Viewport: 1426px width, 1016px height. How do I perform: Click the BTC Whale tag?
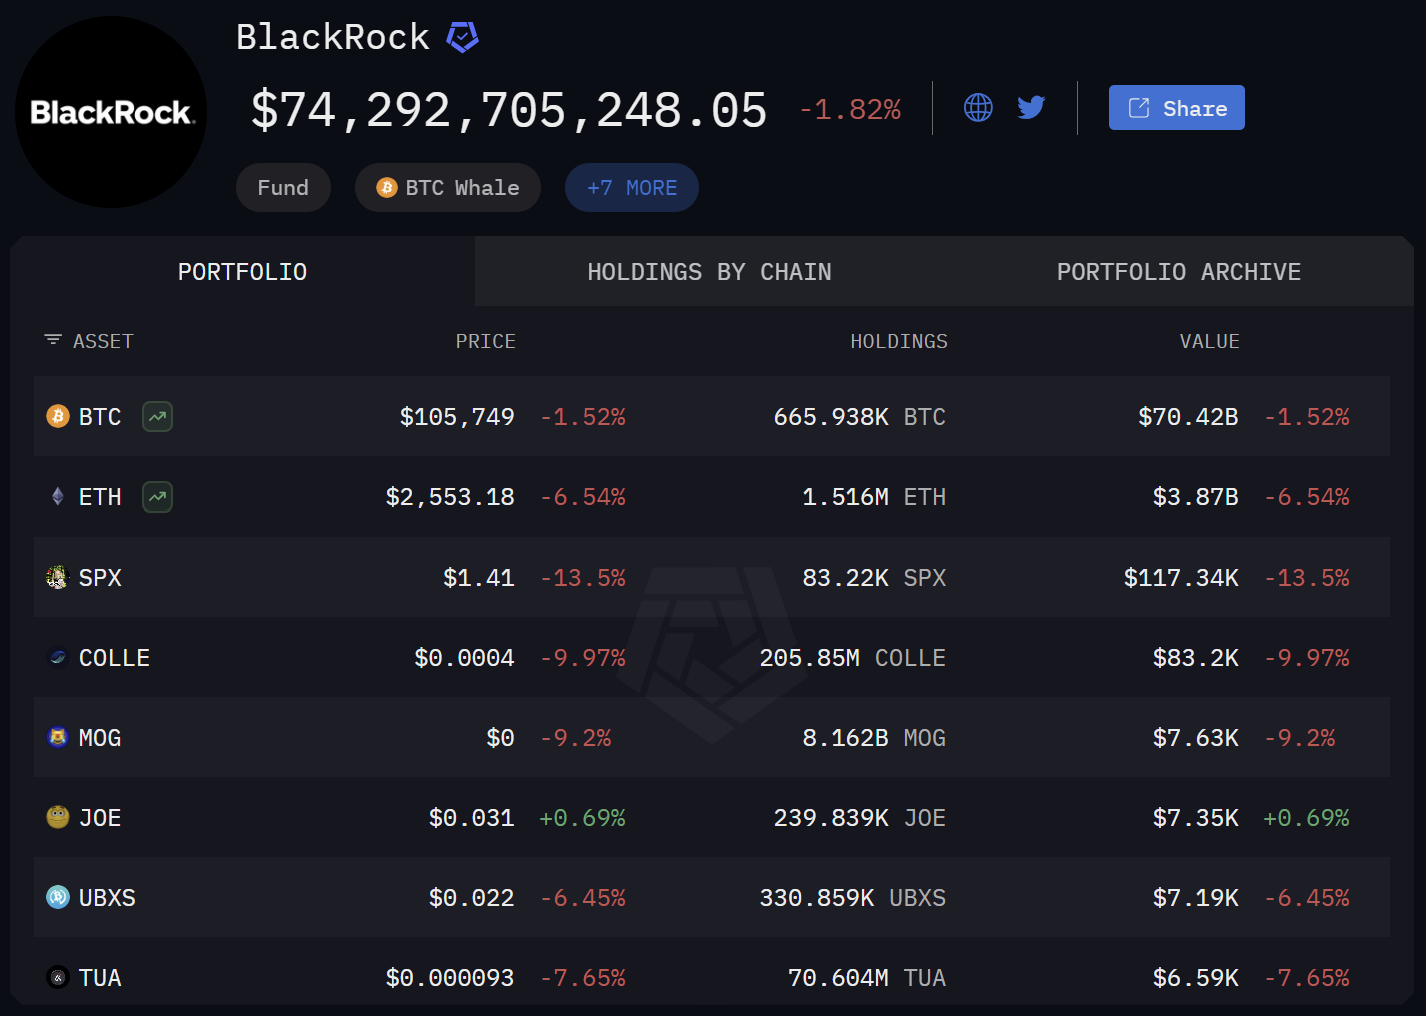[448, 188]
